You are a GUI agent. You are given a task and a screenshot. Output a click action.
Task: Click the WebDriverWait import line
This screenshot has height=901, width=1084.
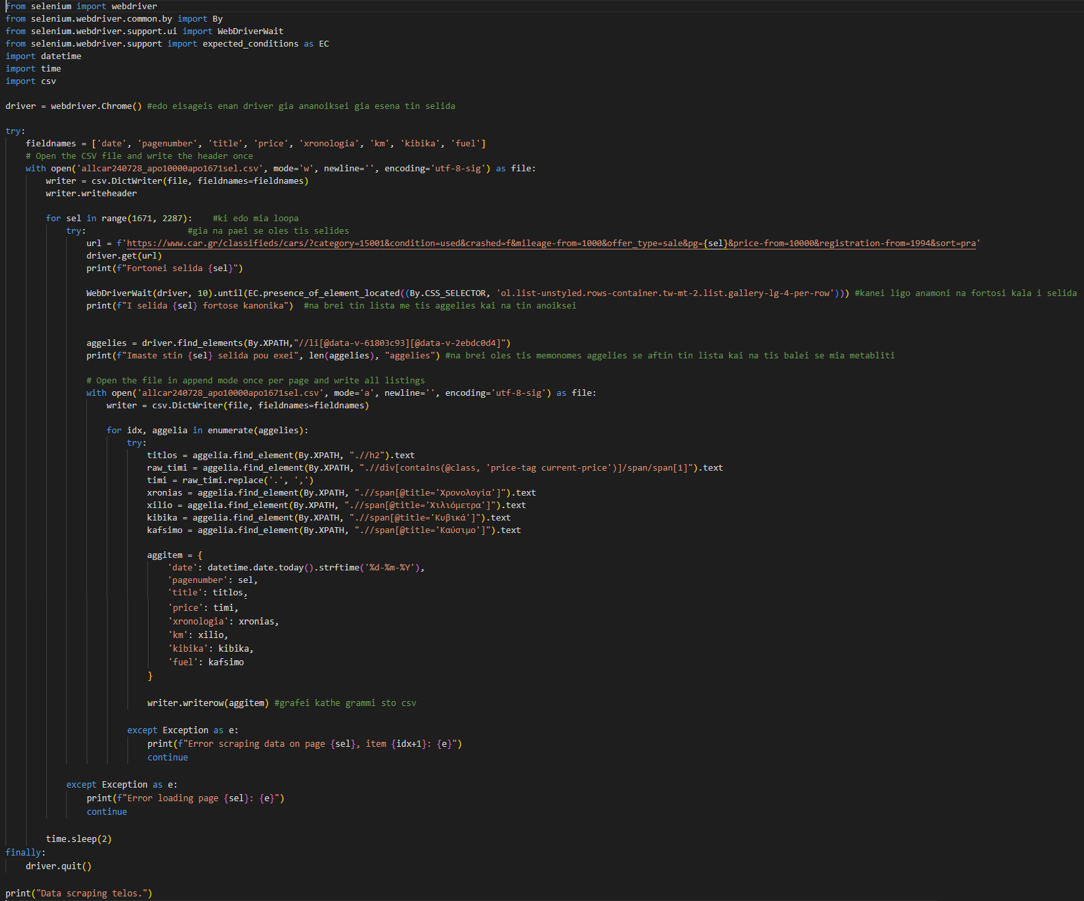pyautogui.click(x=144, y=31)
